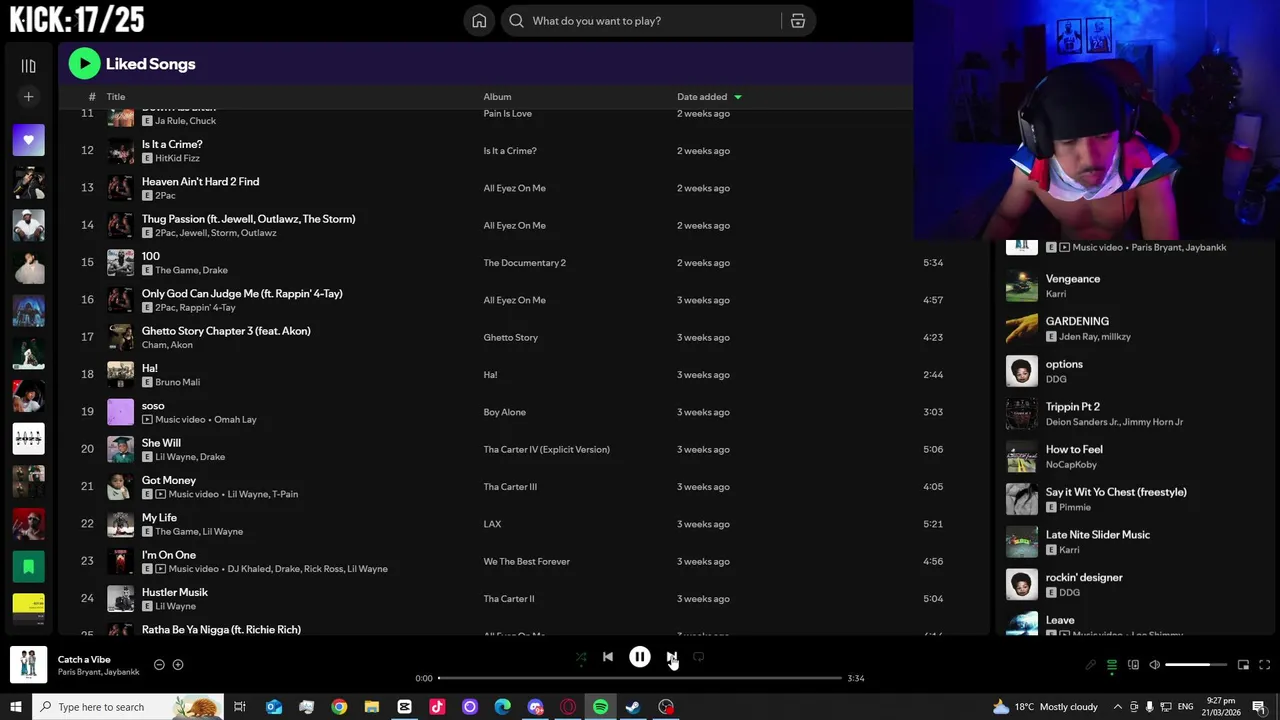Open Steam from Windows taskbar

[633, 707]
